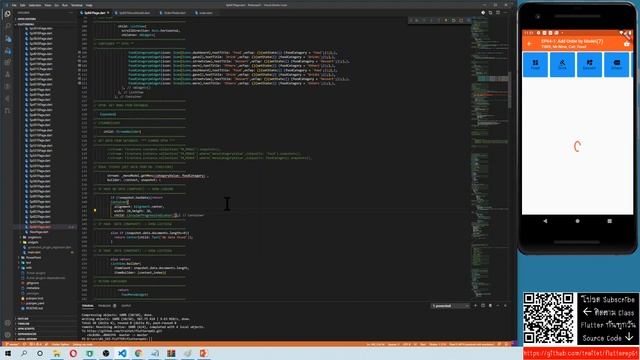Click the Visual Studio Code taskbar icon
Viewport: 640px width, 360px height.
pos(122,353)
